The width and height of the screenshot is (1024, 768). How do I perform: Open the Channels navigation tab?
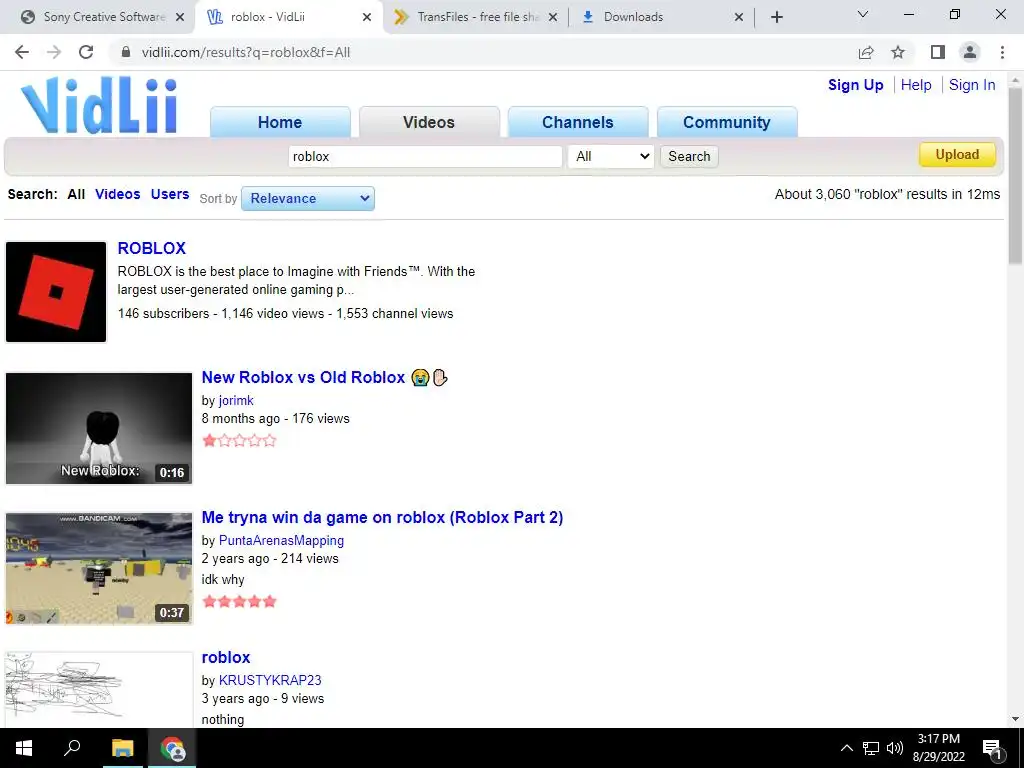point(578,122)
